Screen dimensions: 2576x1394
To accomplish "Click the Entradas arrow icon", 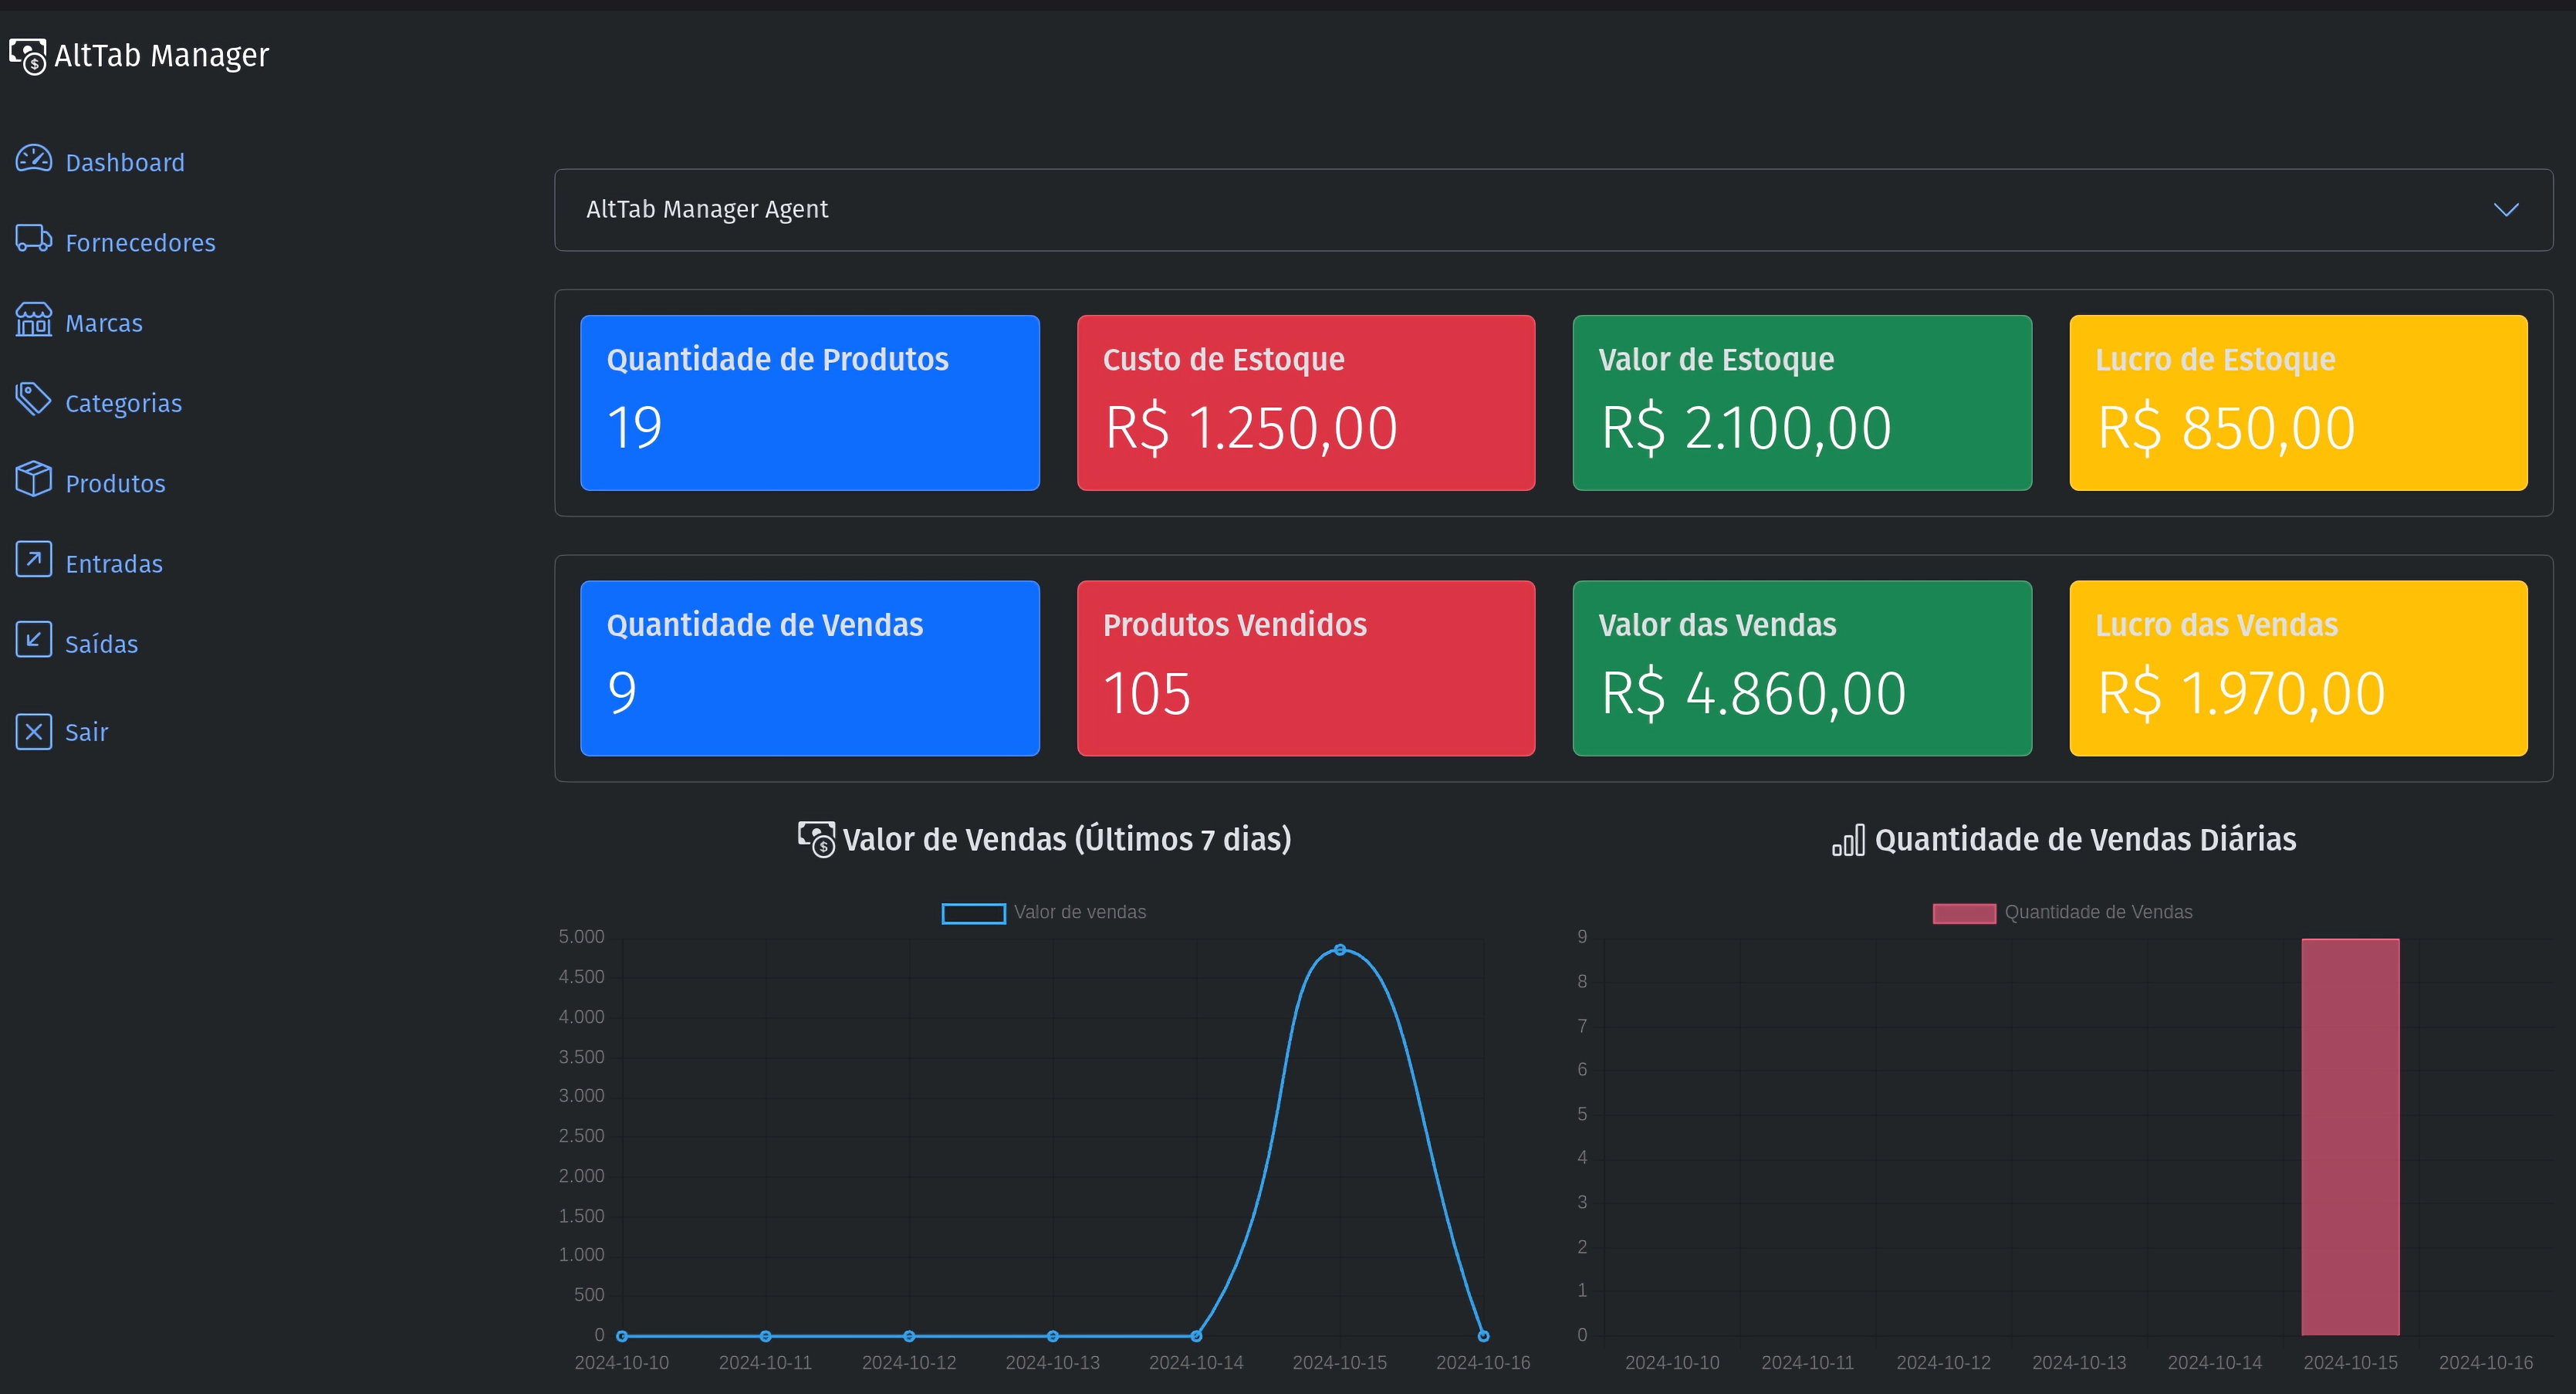I will [x=33, y=560].
